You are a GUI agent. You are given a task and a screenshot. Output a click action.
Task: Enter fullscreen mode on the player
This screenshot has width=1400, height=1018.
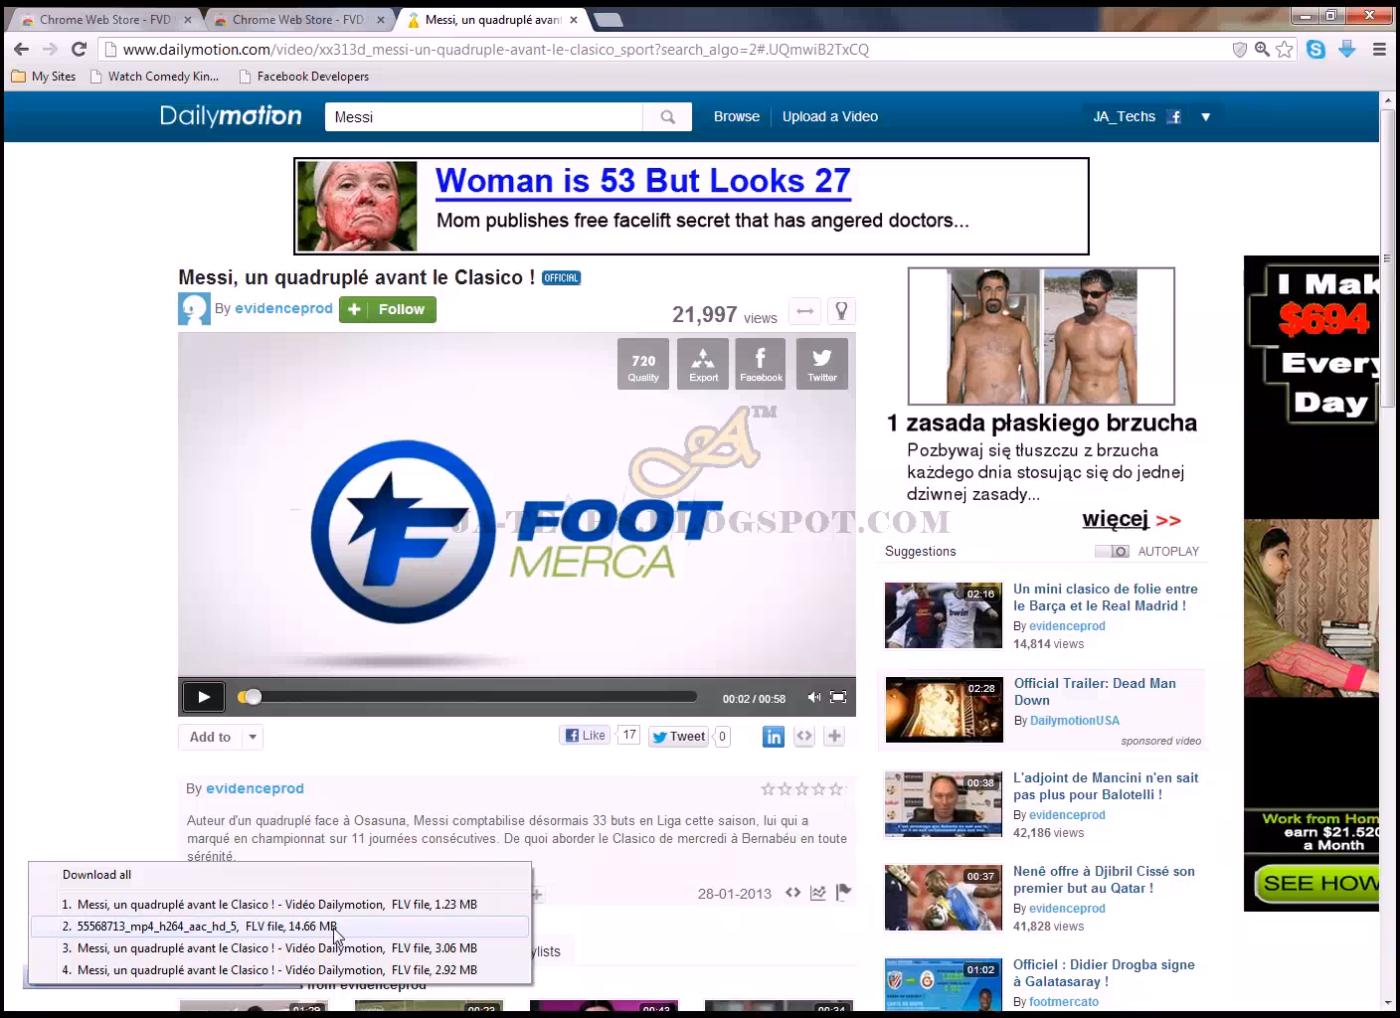[x=838, y=697]
